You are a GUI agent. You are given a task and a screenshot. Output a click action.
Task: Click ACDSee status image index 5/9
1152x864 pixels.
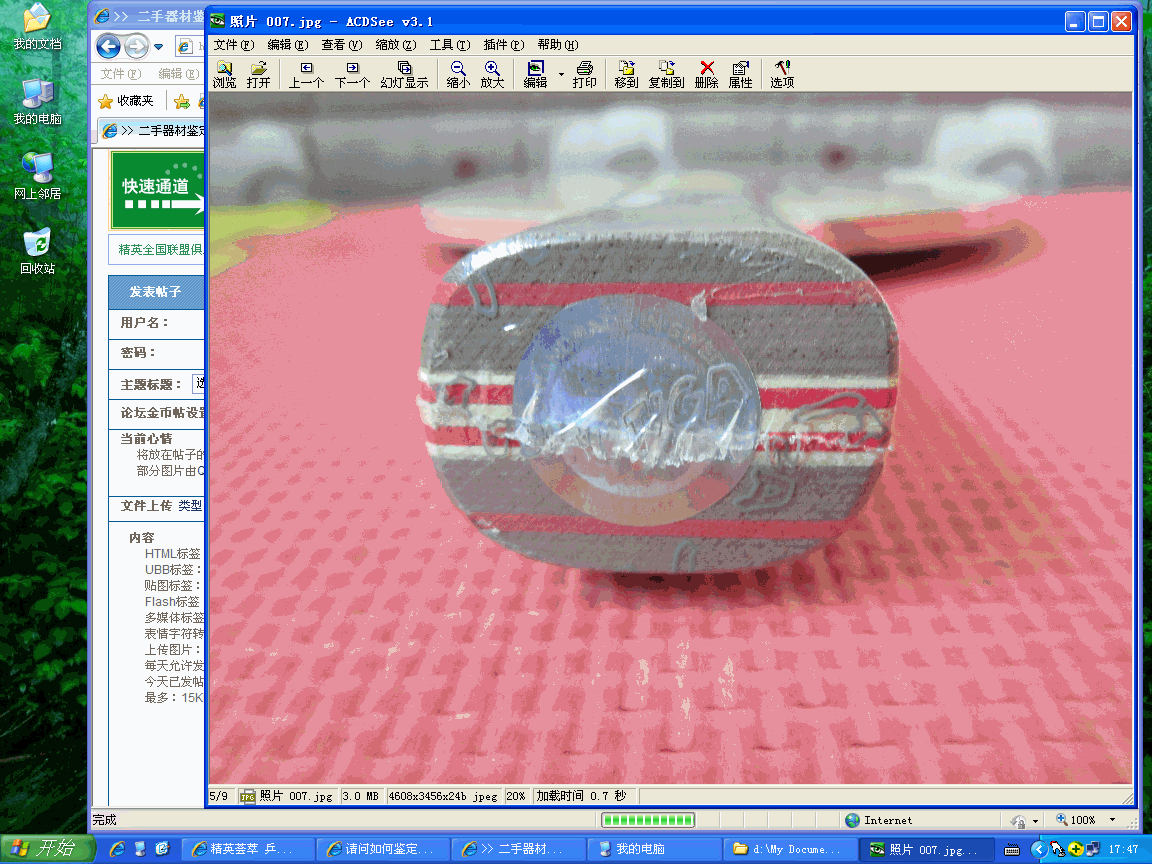coord(219,796)
